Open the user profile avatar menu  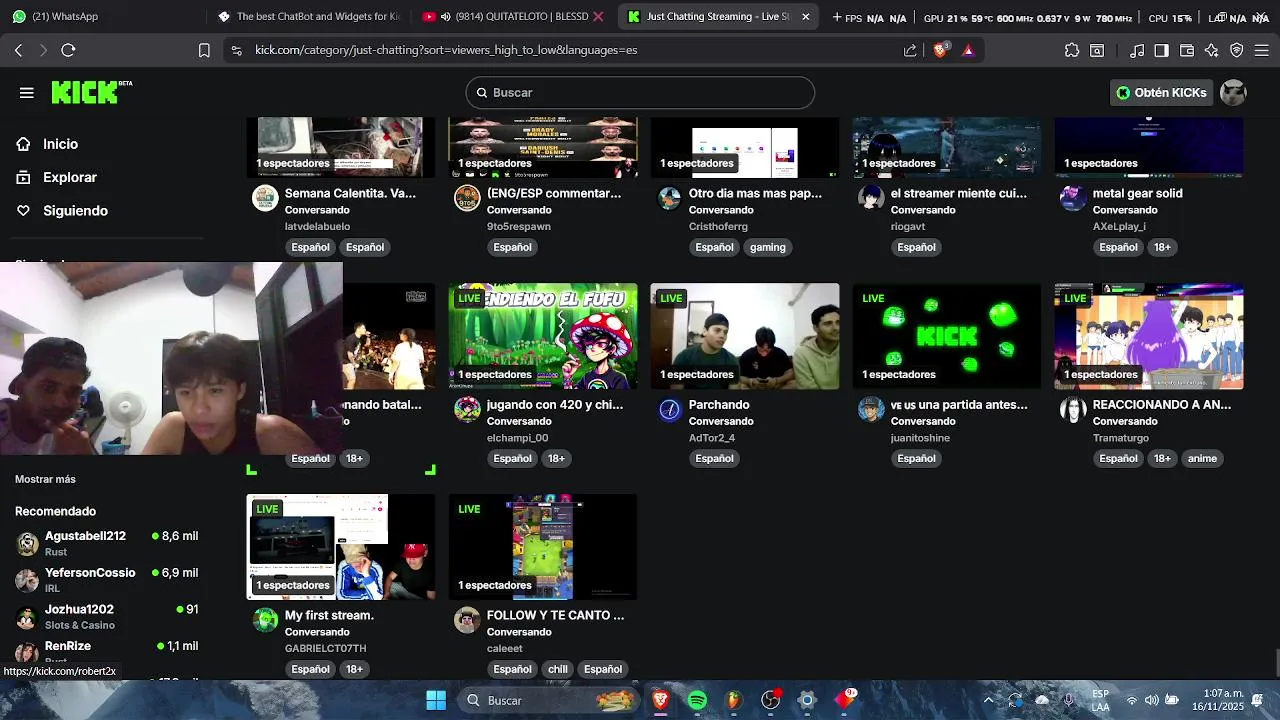1234,93
